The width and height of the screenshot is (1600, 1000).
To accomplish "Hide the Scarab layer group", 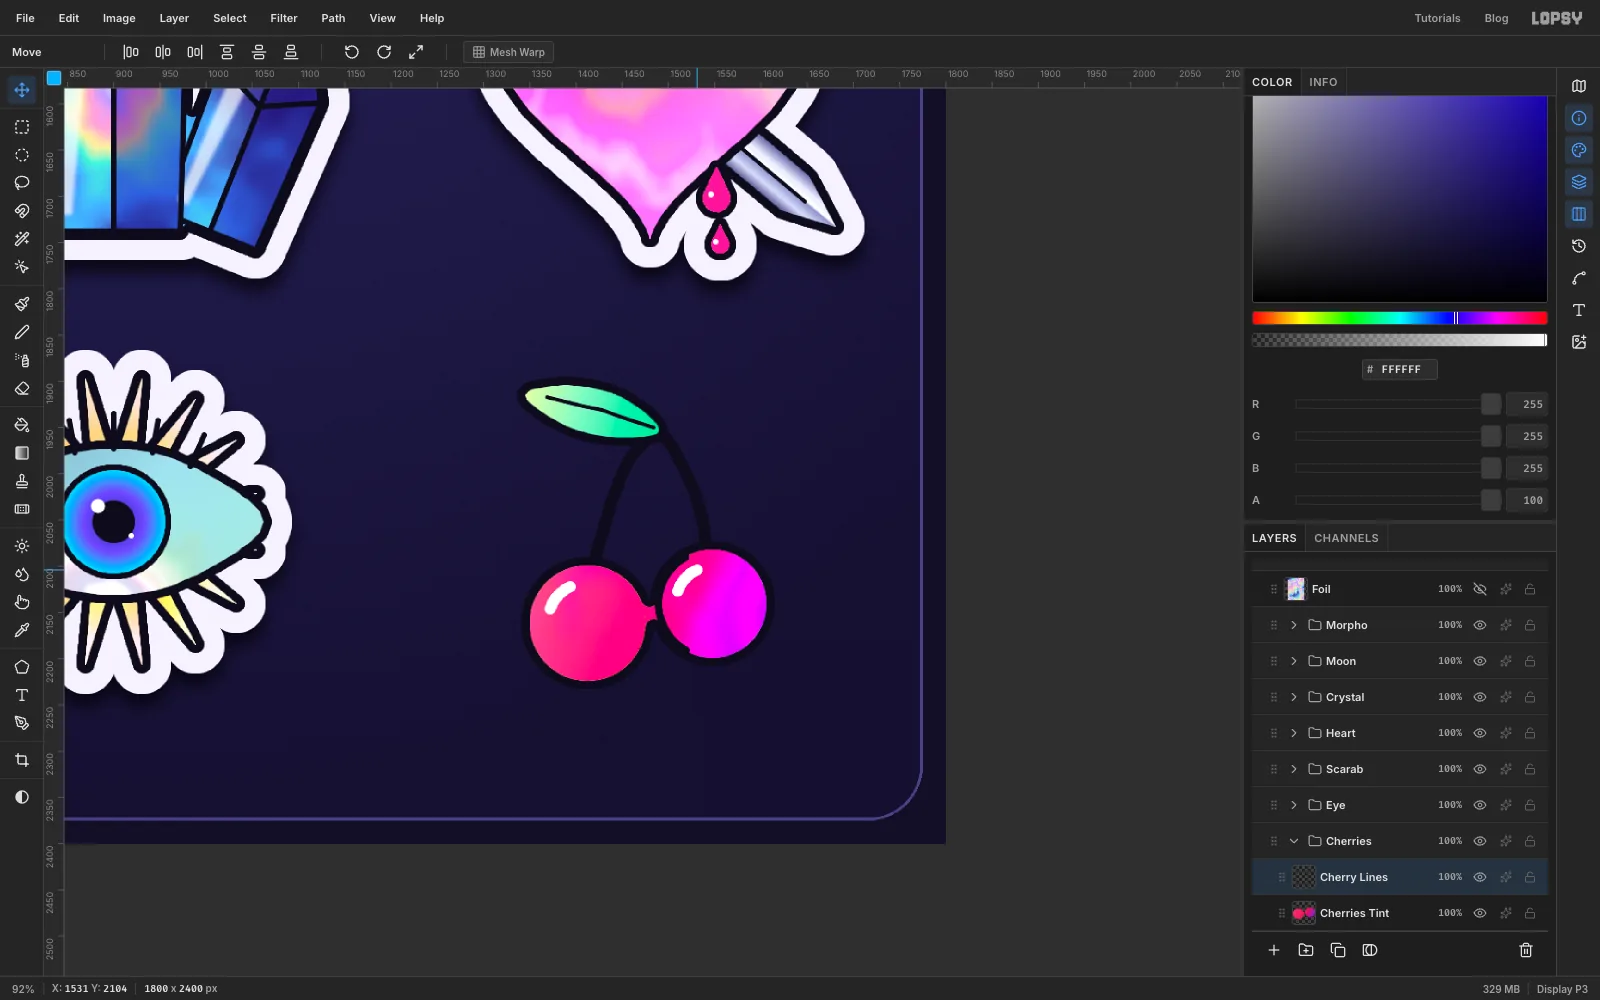I will 1480,769.
